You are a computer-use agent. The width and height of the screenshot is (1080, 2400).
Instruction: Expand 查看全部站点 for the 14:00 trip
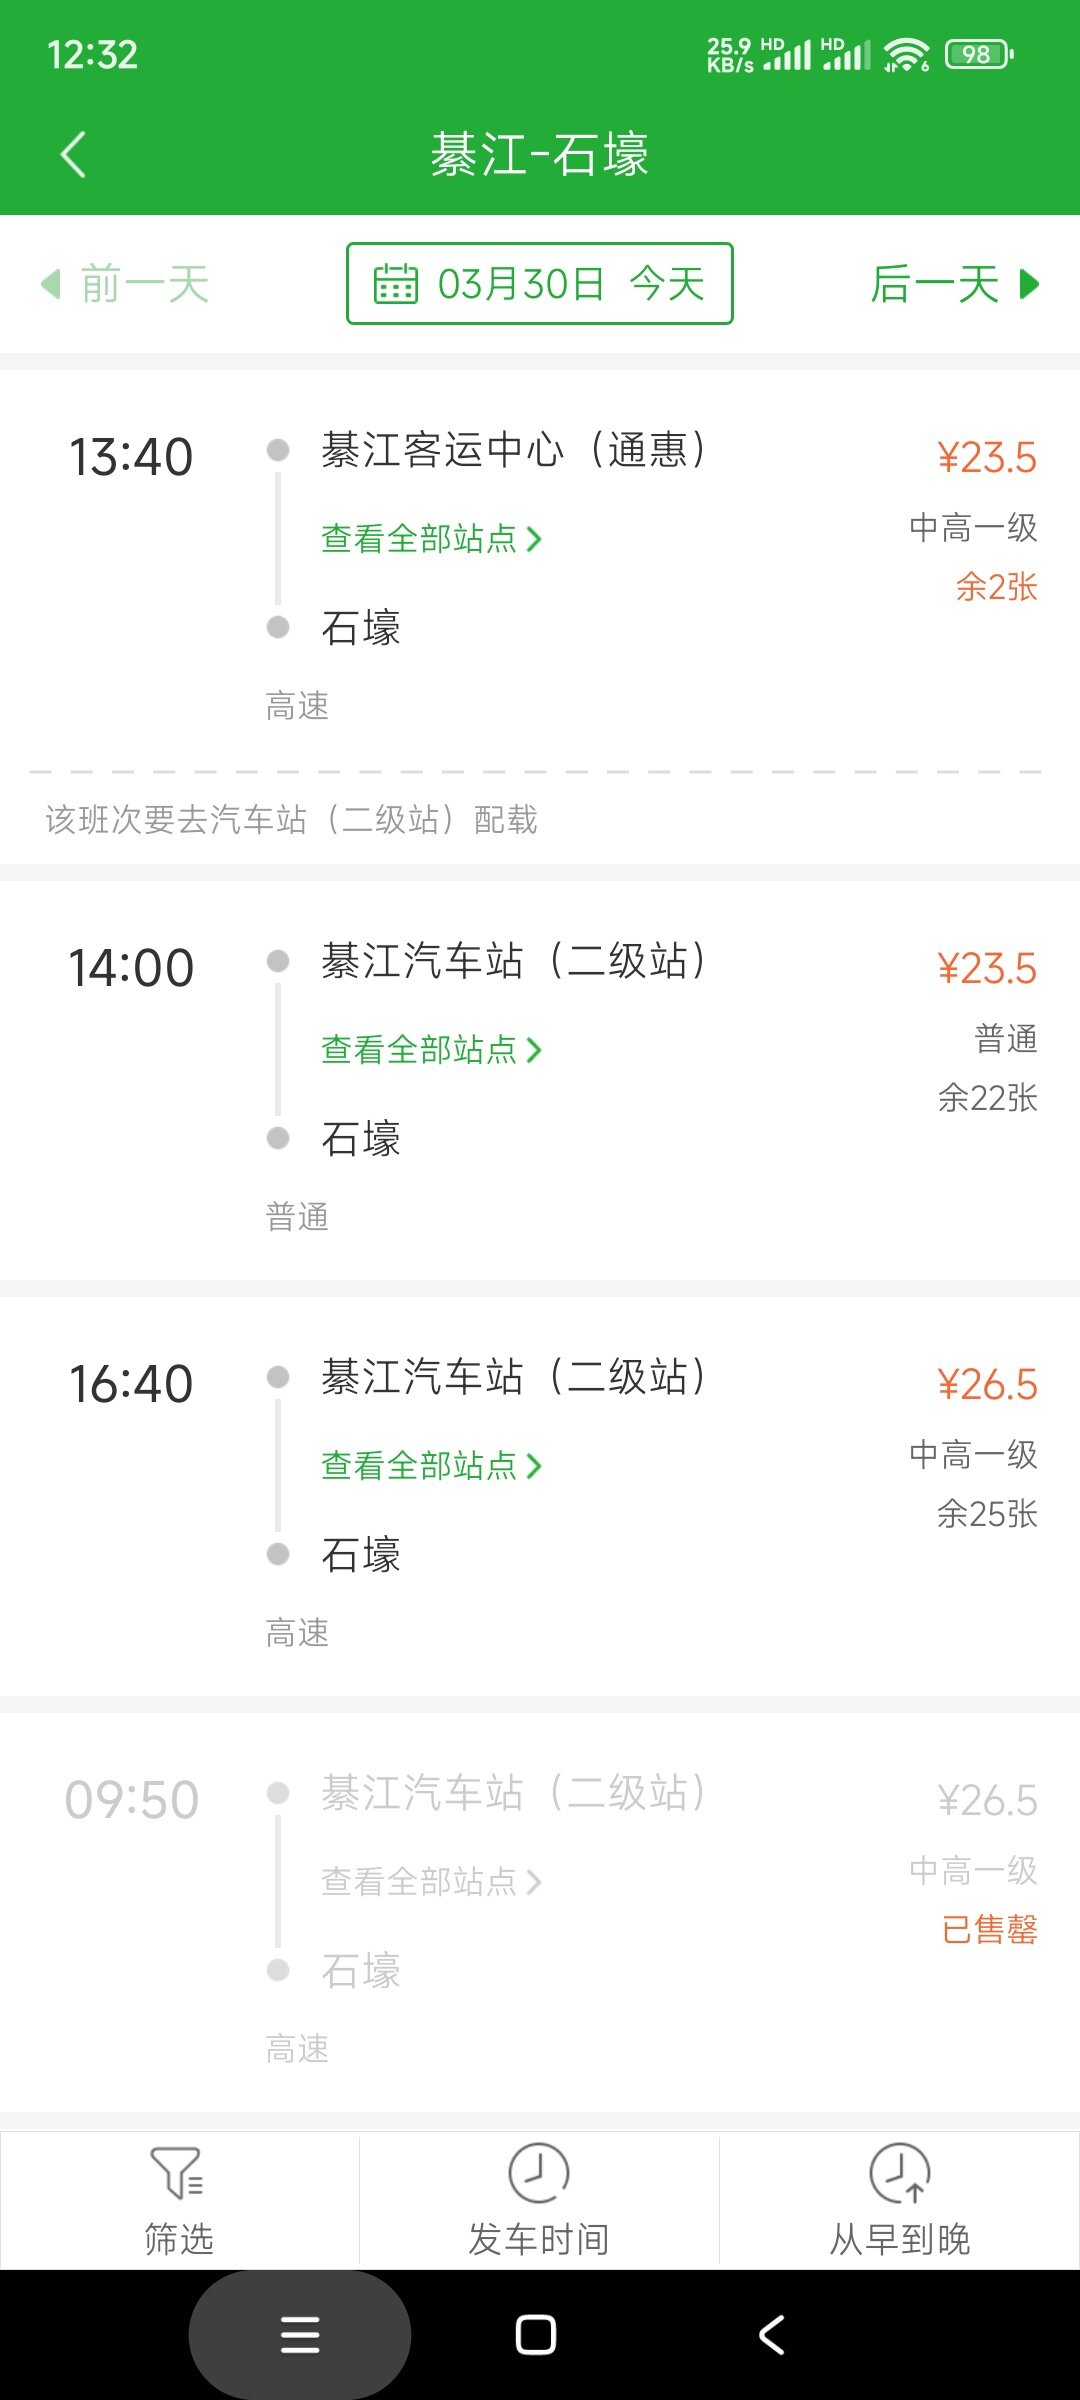[431, 1050]
